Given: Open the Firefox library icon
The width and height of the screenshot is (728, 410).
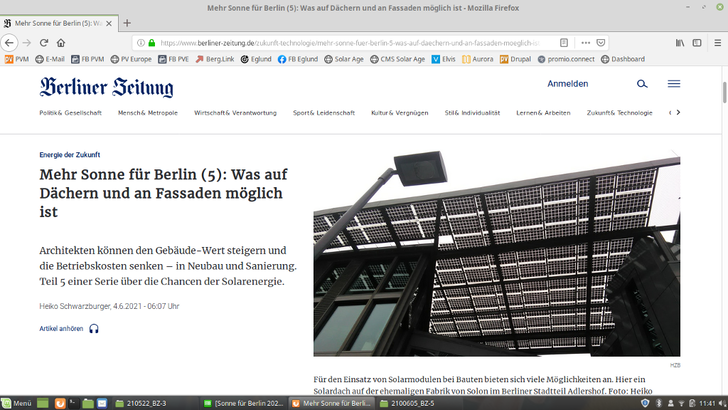Looking at the screenshot, I should 680,43.
